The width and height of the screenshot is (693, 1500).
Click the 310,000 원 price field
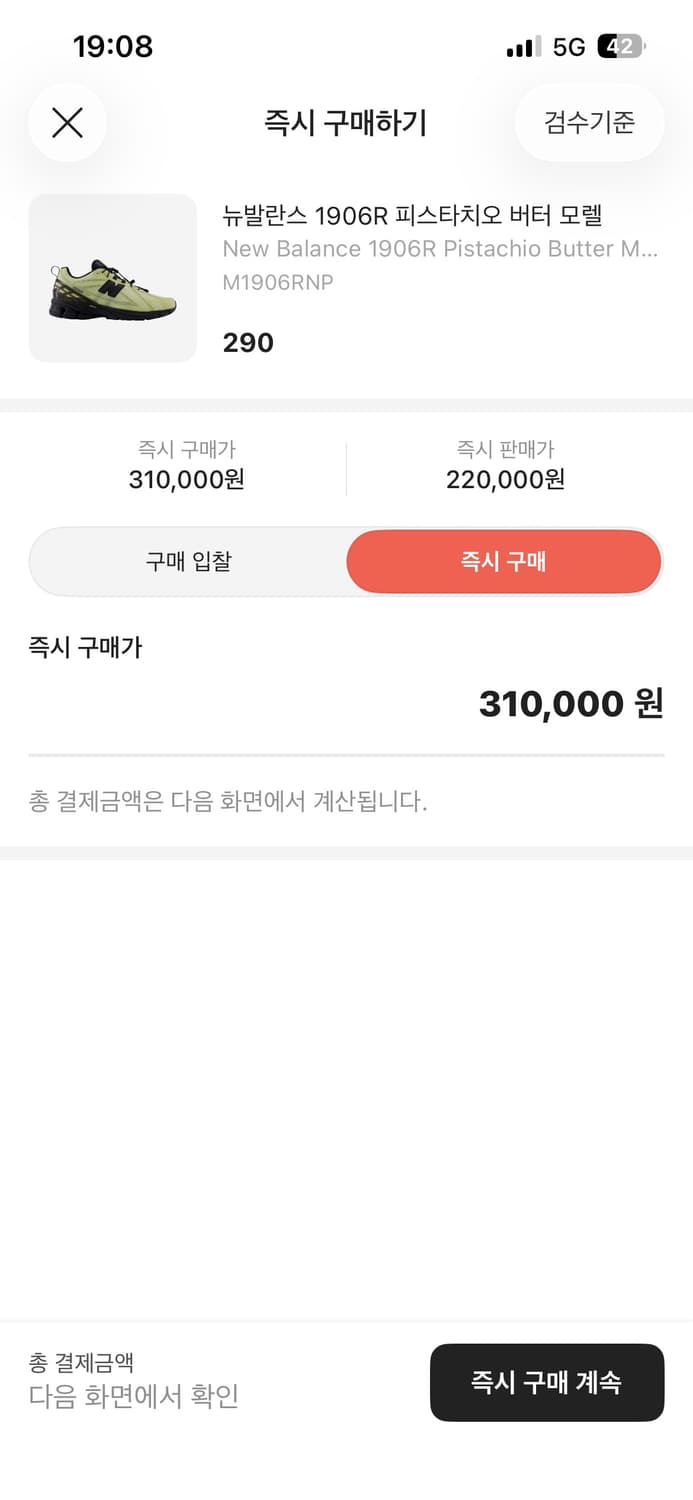point(567,703)
